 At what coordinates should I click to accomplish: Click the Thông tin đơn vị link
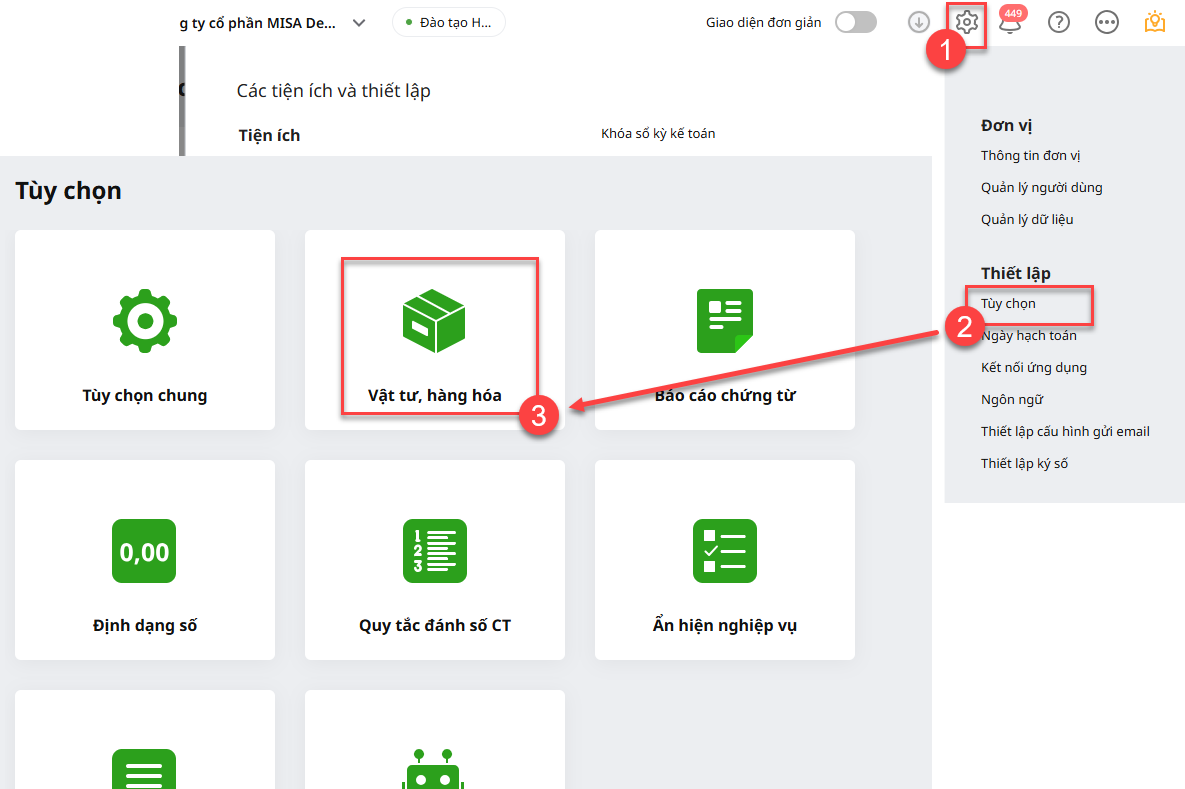coord(1030,155)
